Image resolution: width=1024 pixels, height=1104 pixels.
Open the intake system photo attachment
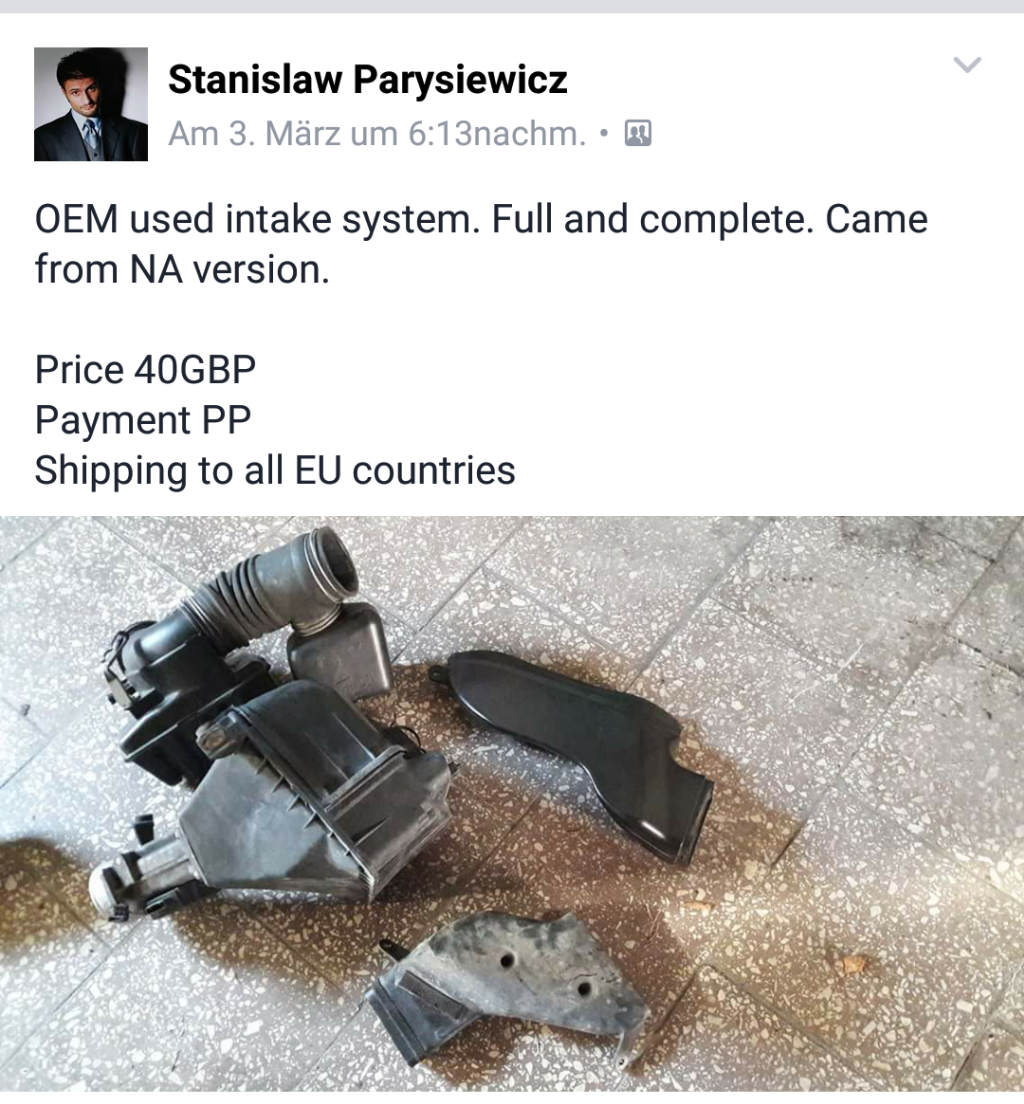pyautogui.click(x=512, y=804)
